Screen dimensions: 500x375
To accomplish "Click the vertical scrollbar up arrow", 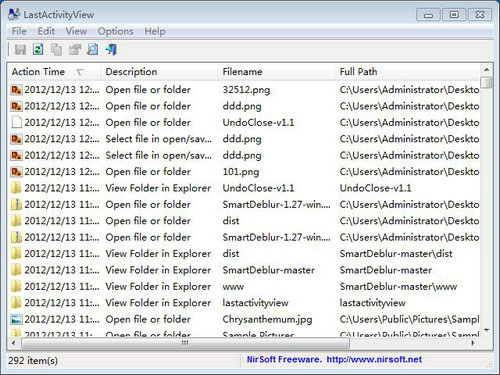I will pyautogui.click(x=487, y=70).
